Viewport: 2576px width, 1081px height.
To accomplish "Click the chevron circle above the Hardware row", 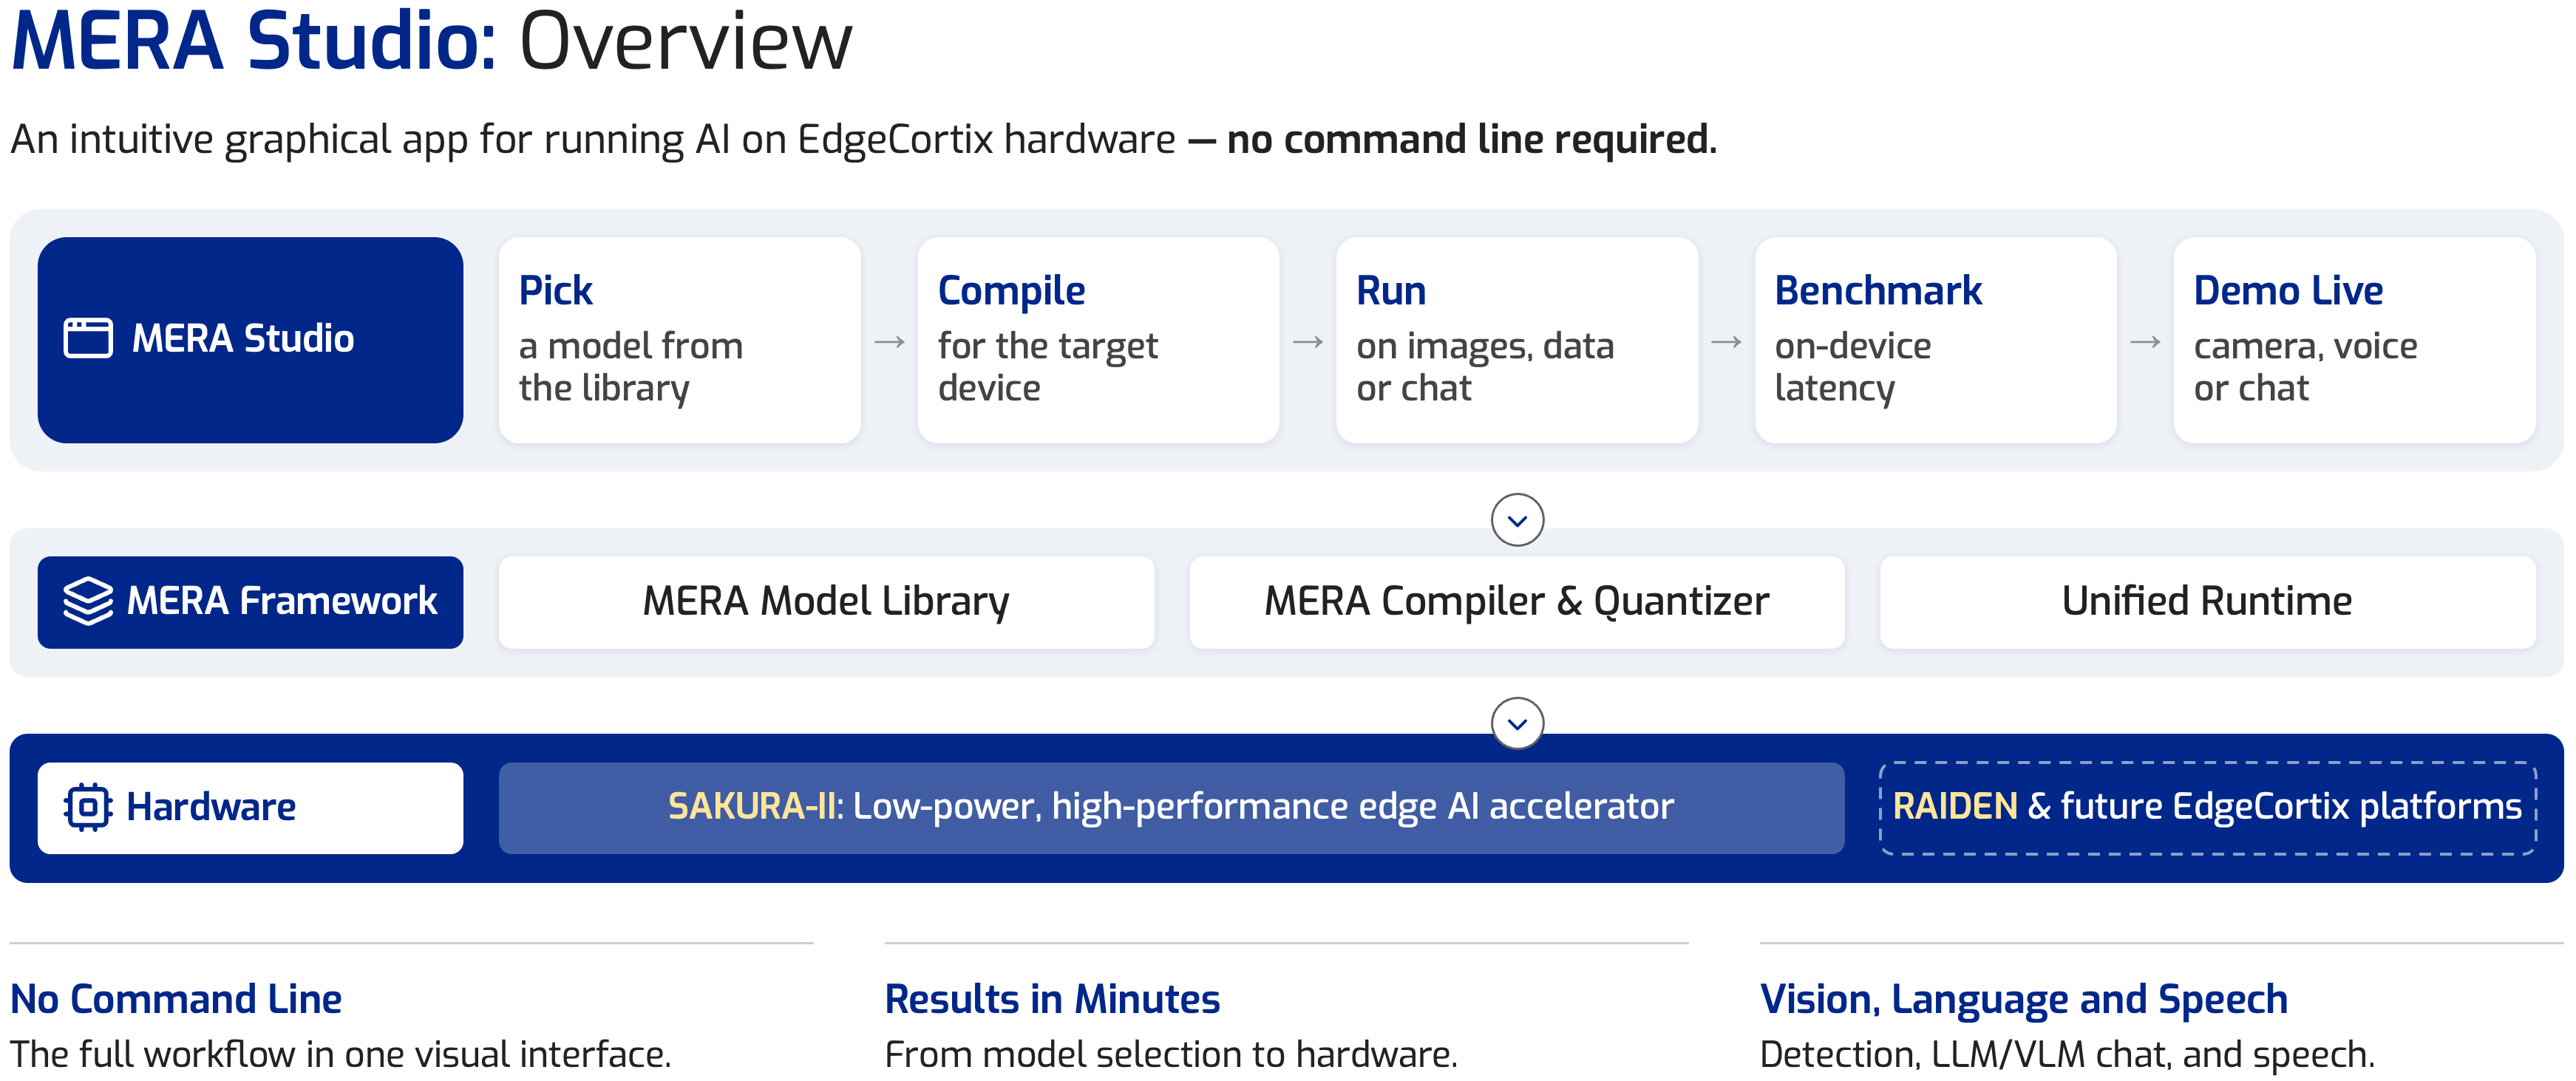I will coord(1517,723).
